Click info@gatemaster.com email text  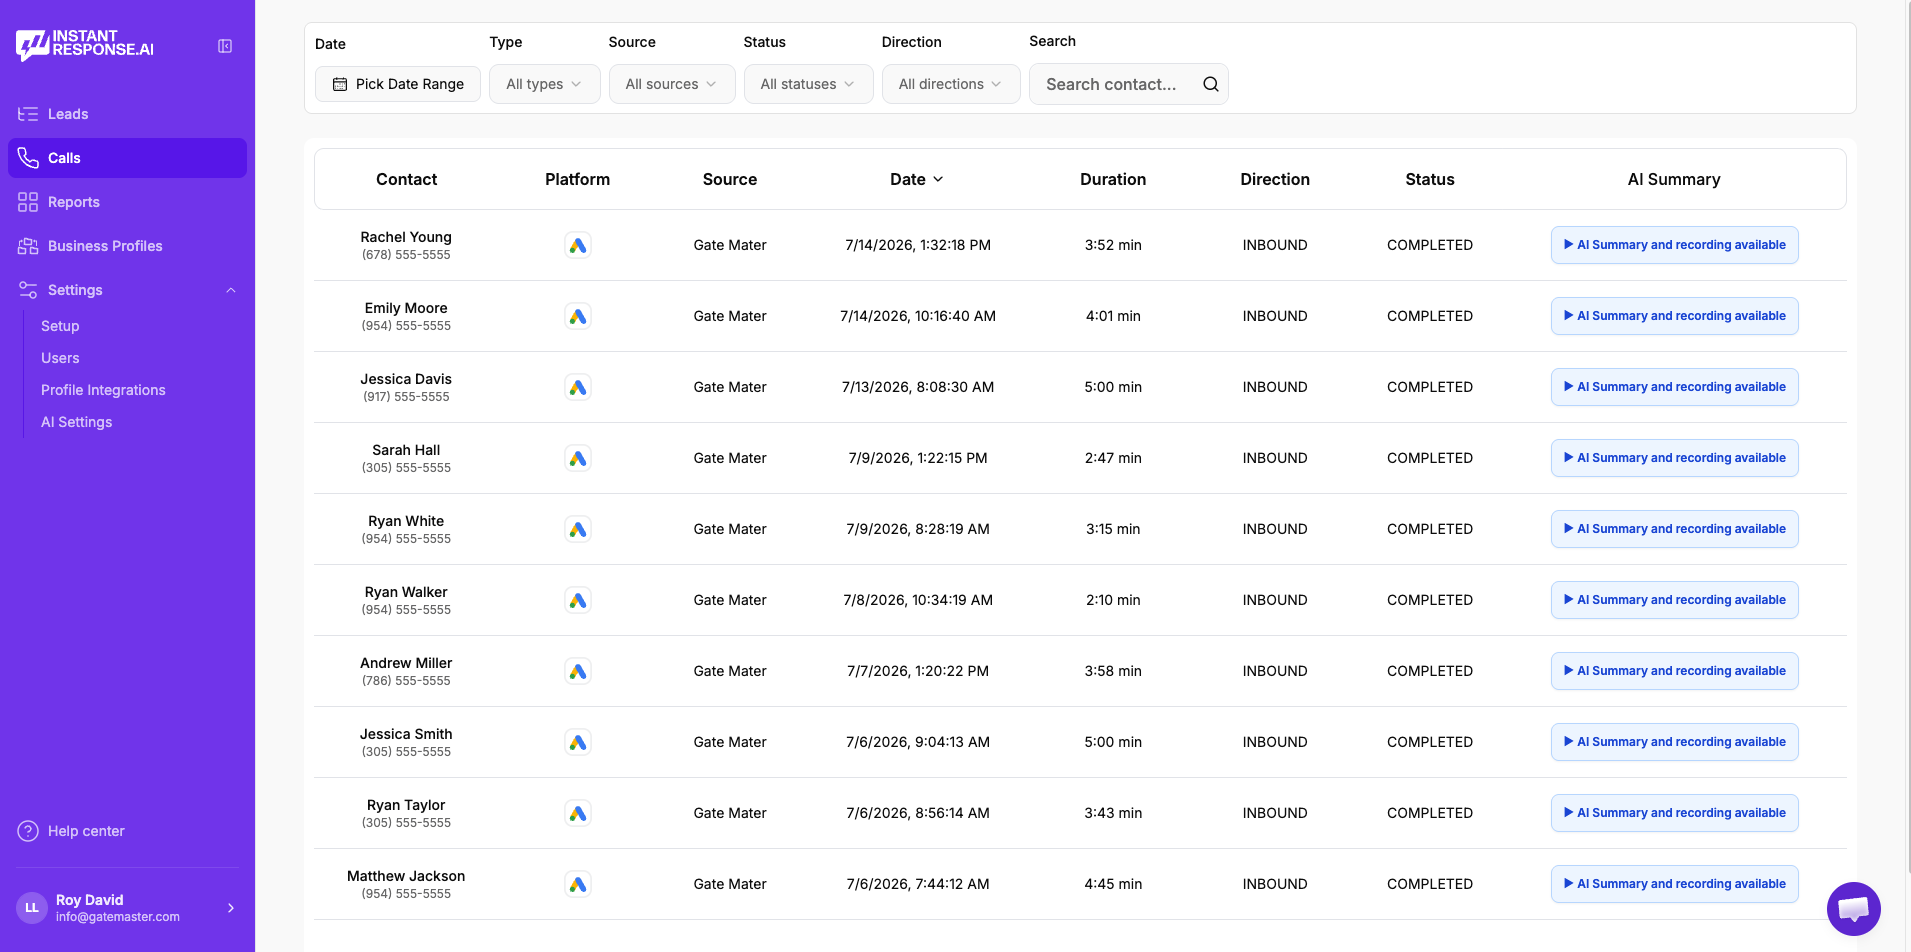tap(118, 917)
